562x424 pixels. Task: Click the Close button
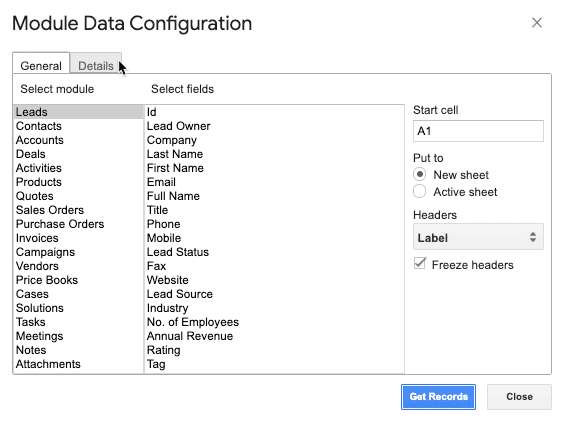pyautogui.click(x=519, y=397)
